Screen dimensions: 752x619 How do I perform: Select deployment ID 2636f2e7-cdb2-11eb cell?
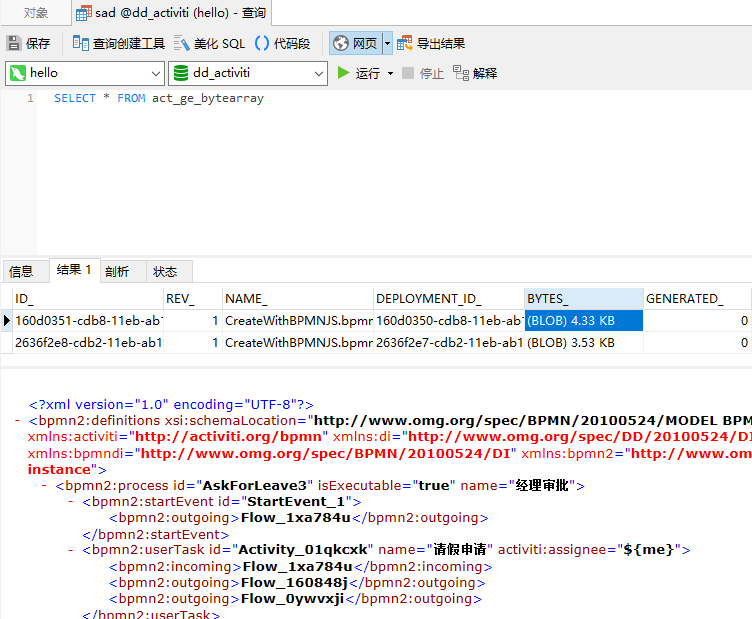[449, 343]
